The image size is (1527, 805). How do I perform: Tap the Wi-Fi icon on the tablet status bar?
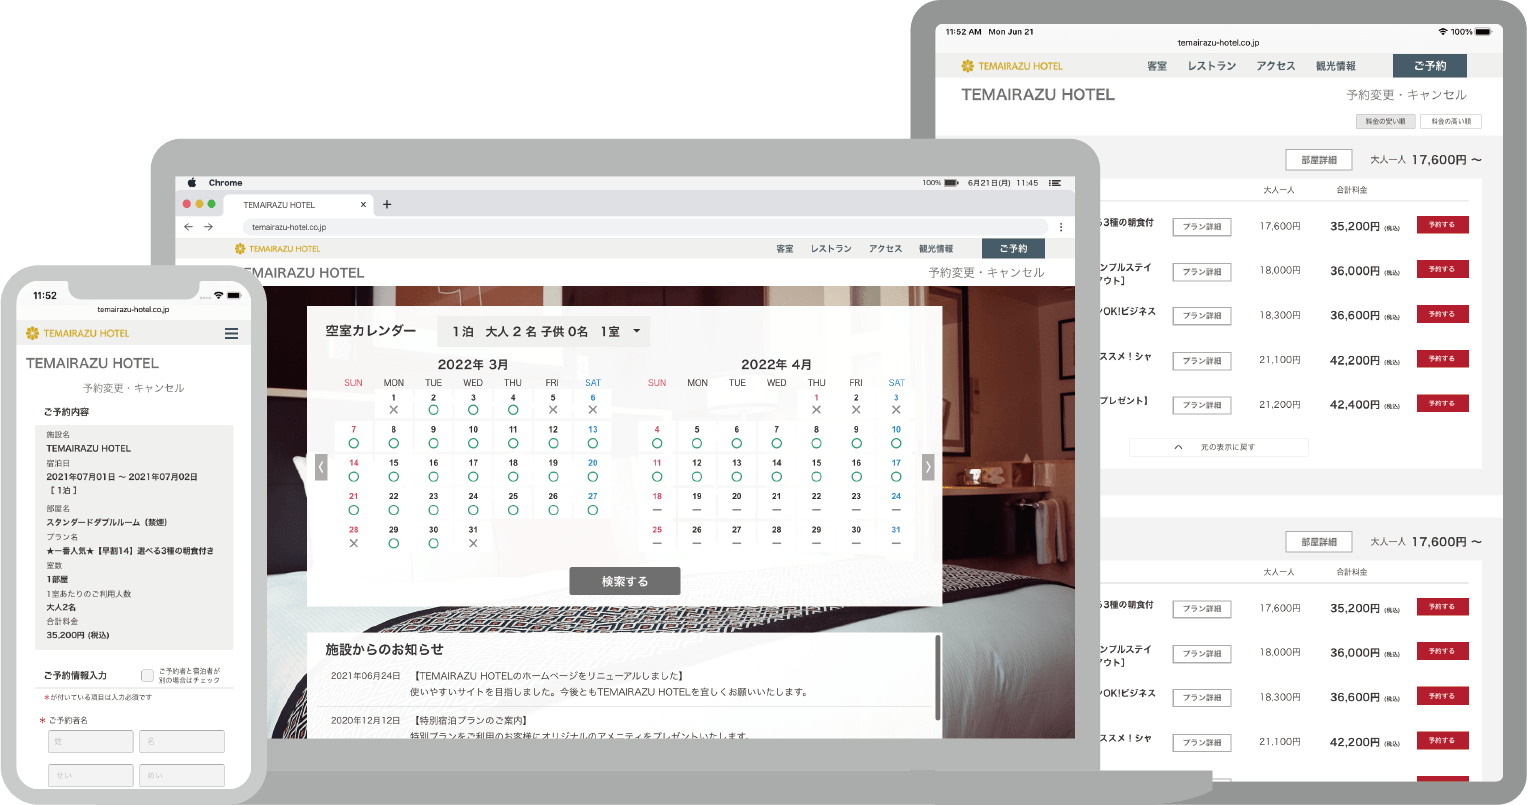[1443, 32]
